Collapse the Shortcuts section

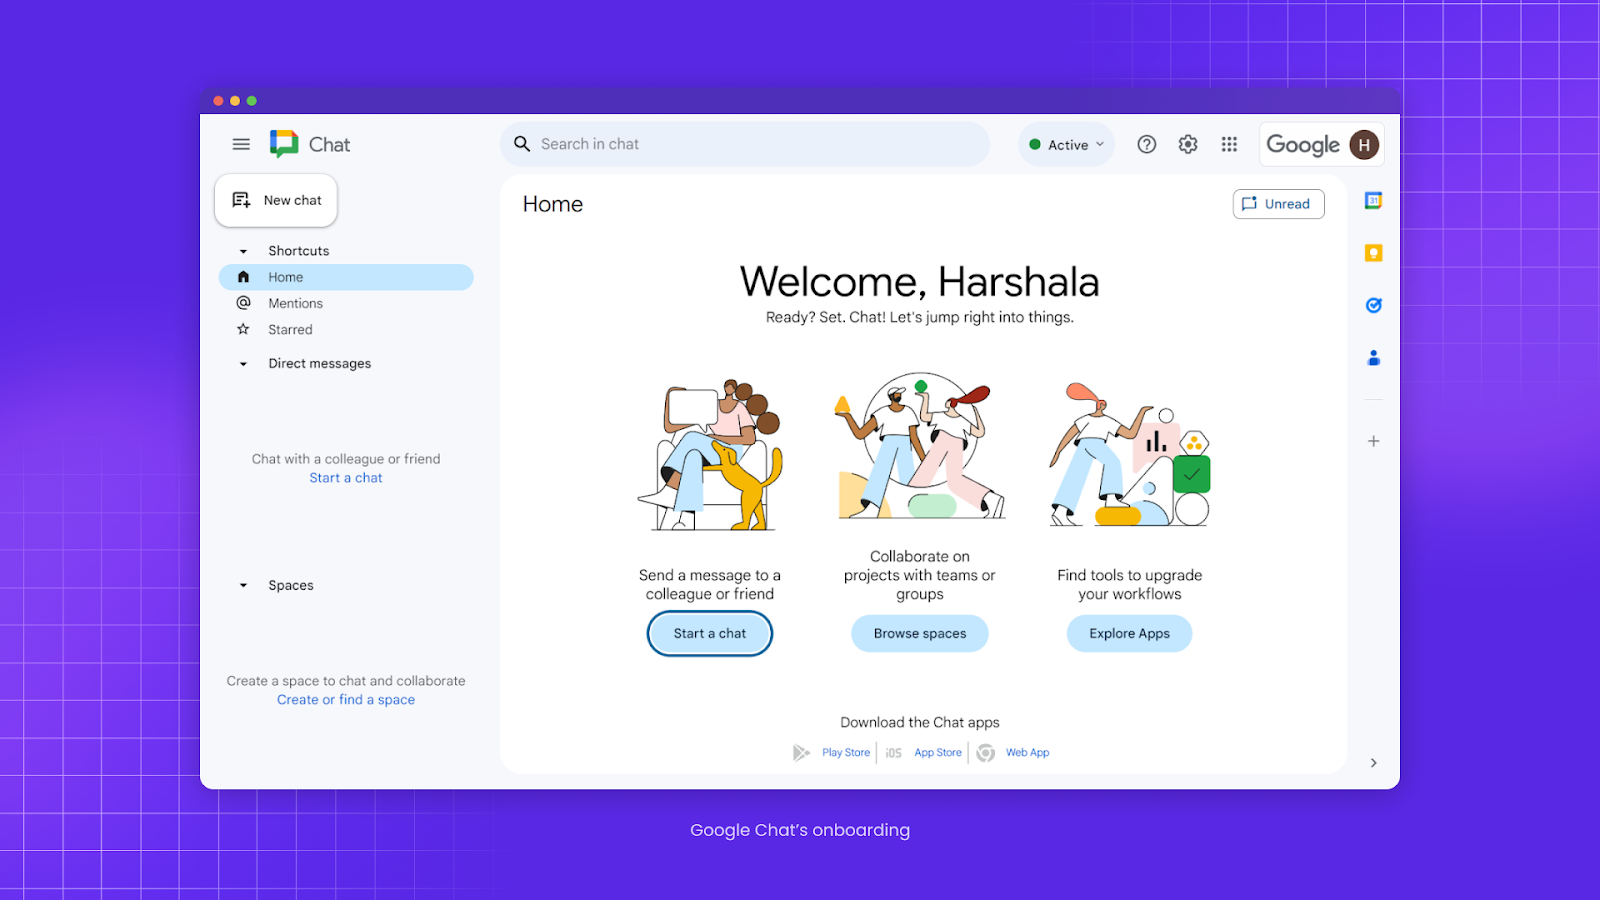[x=243, y=251]
